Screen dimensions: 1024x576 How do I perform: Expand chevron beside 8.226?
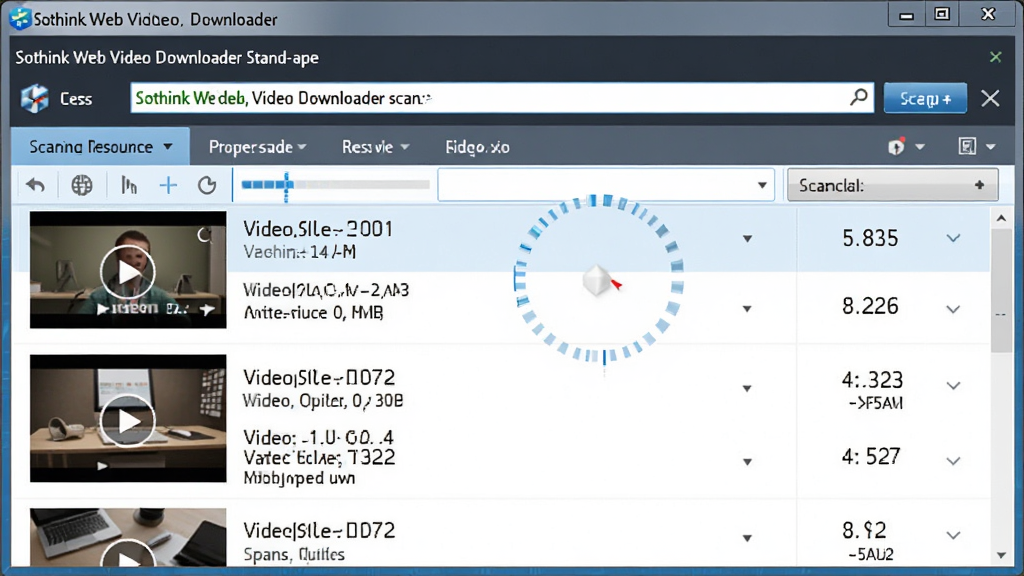953,308
